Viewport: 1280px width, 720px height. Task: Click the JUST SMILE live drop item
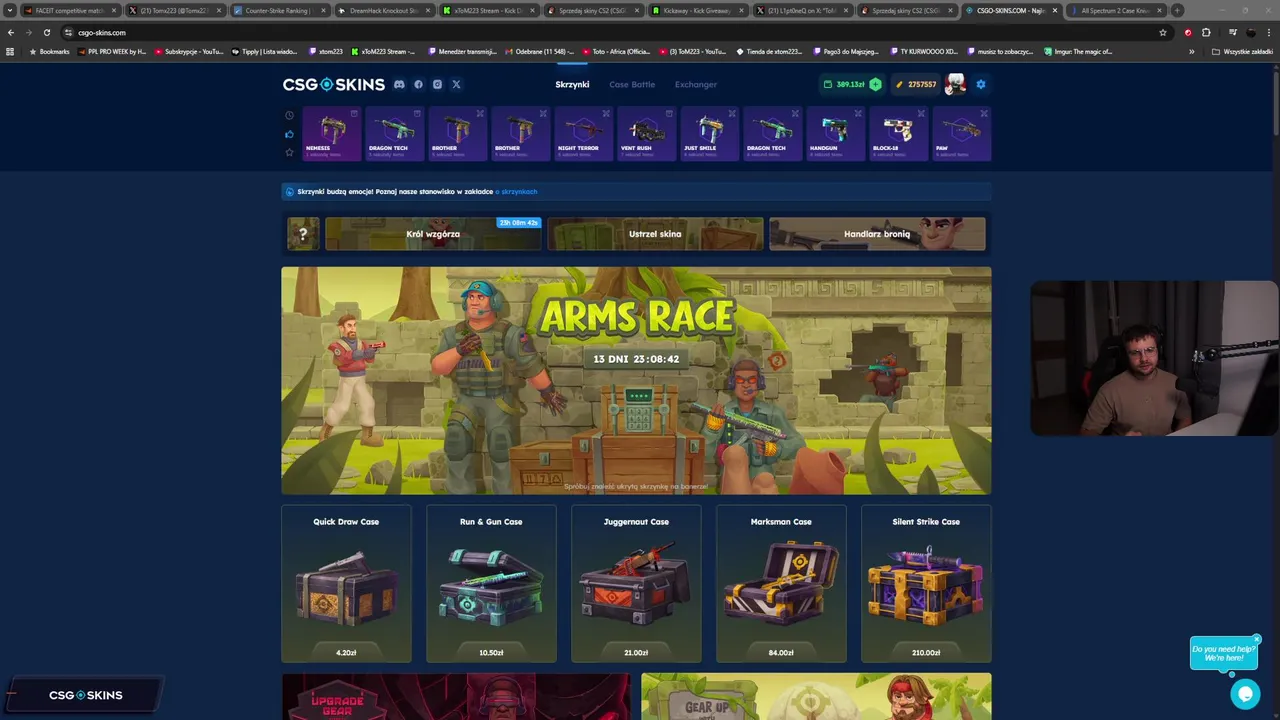tap(709, 133)
